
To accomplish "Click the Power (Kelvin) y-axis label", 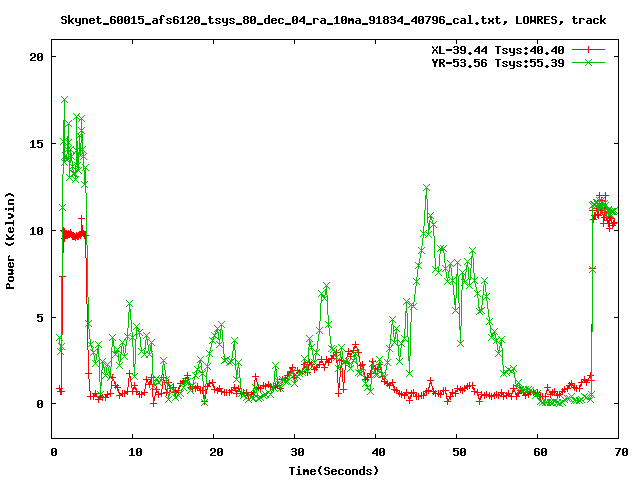I will (11, 242).
